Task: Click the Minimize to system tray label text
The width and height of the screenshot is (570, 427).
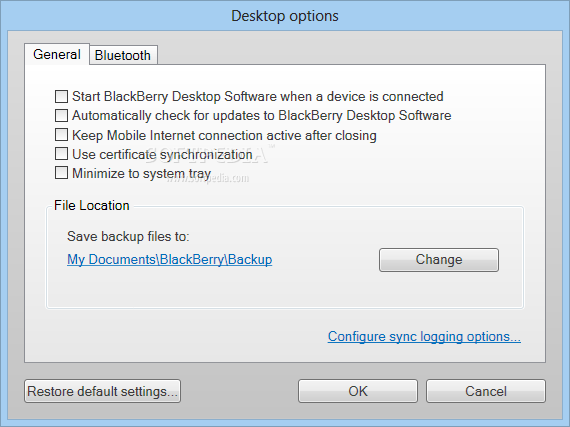Action: [x=141, y=173]
